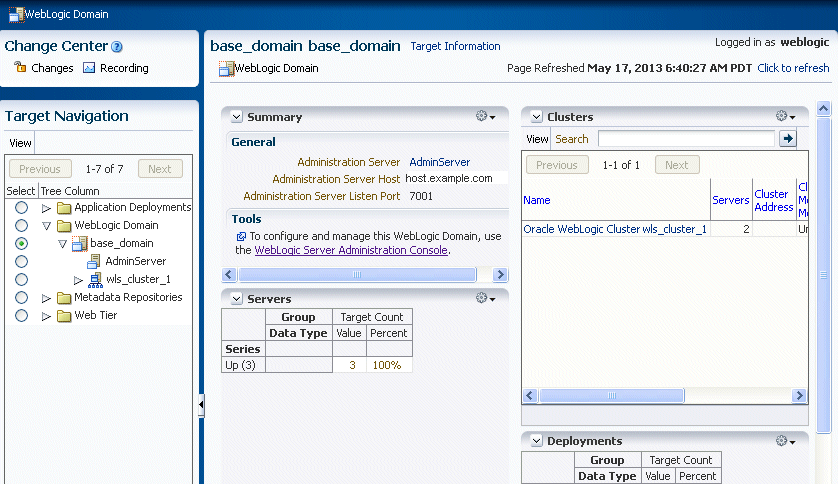Click Clusters table scrollbar right arrow
The image size is (838, 484).
800,395
